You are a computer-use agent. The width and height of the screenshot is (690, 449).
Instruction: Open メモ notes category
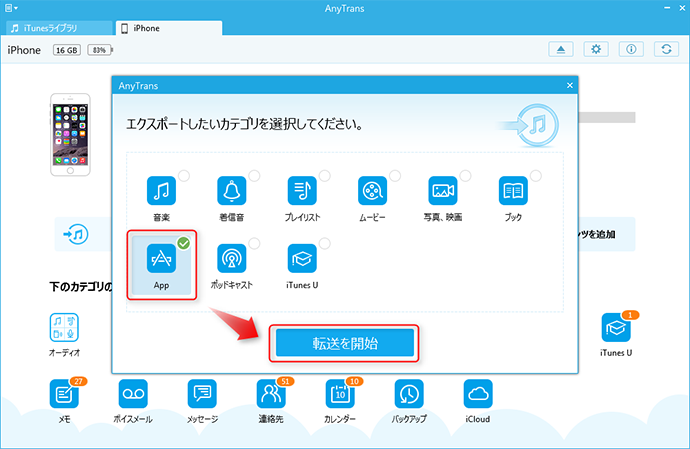click(64, 394)
